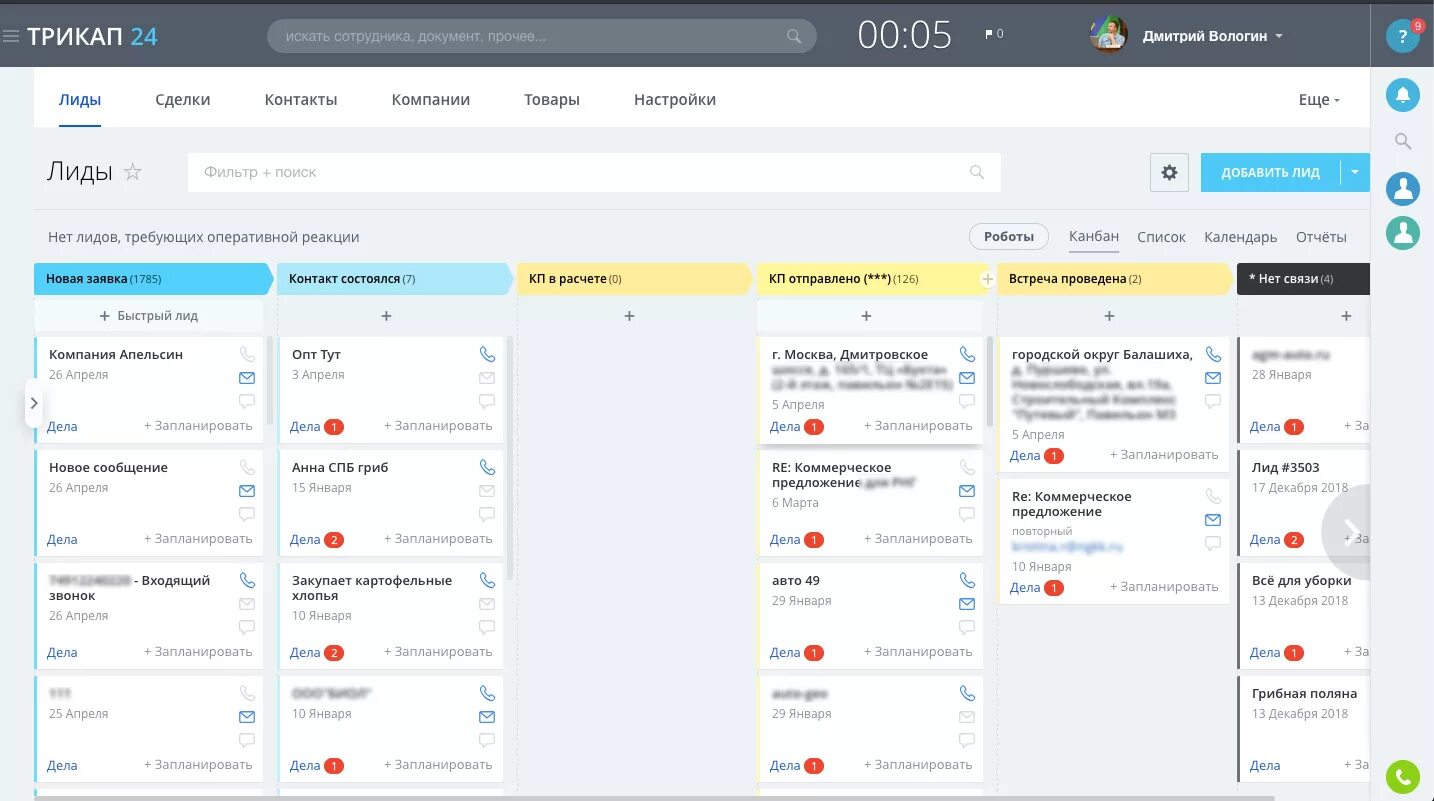Viewport: 1434px width, 801px height.
Task: Open the help icon with the red badge
Action: [1402, 35]
